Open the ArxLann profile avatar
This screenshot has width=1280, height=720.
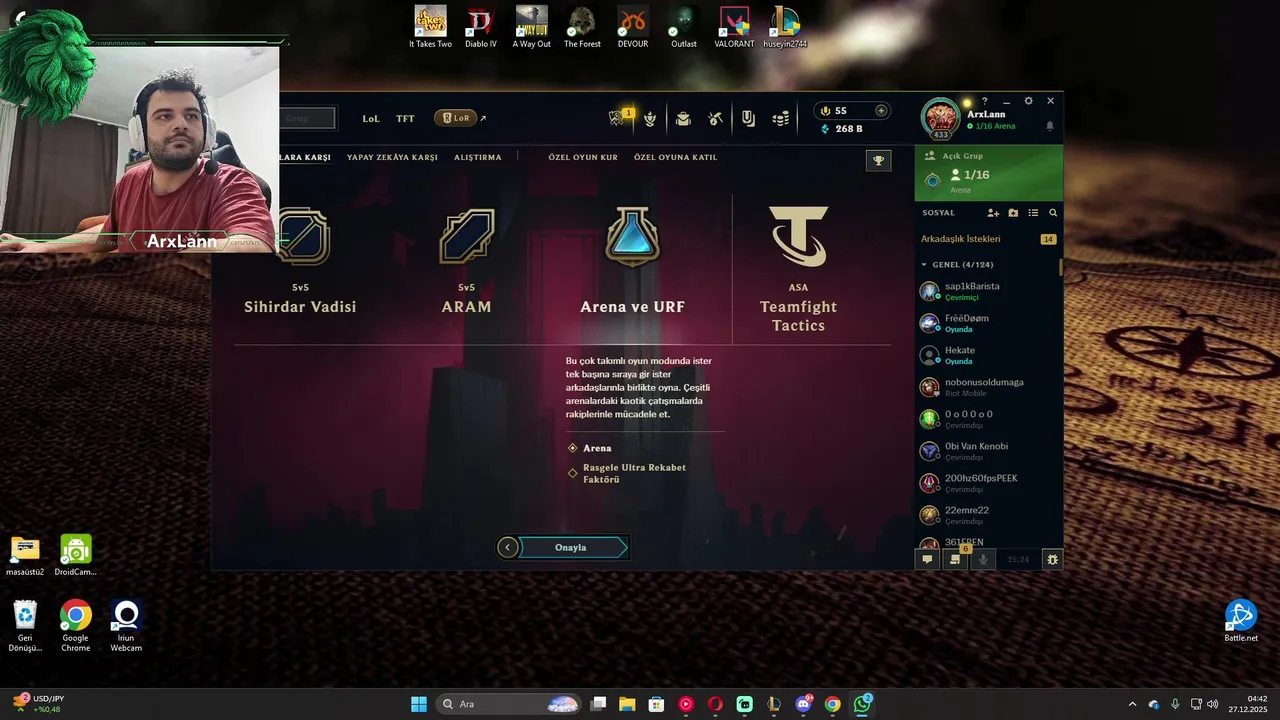(x=941, y=118)
